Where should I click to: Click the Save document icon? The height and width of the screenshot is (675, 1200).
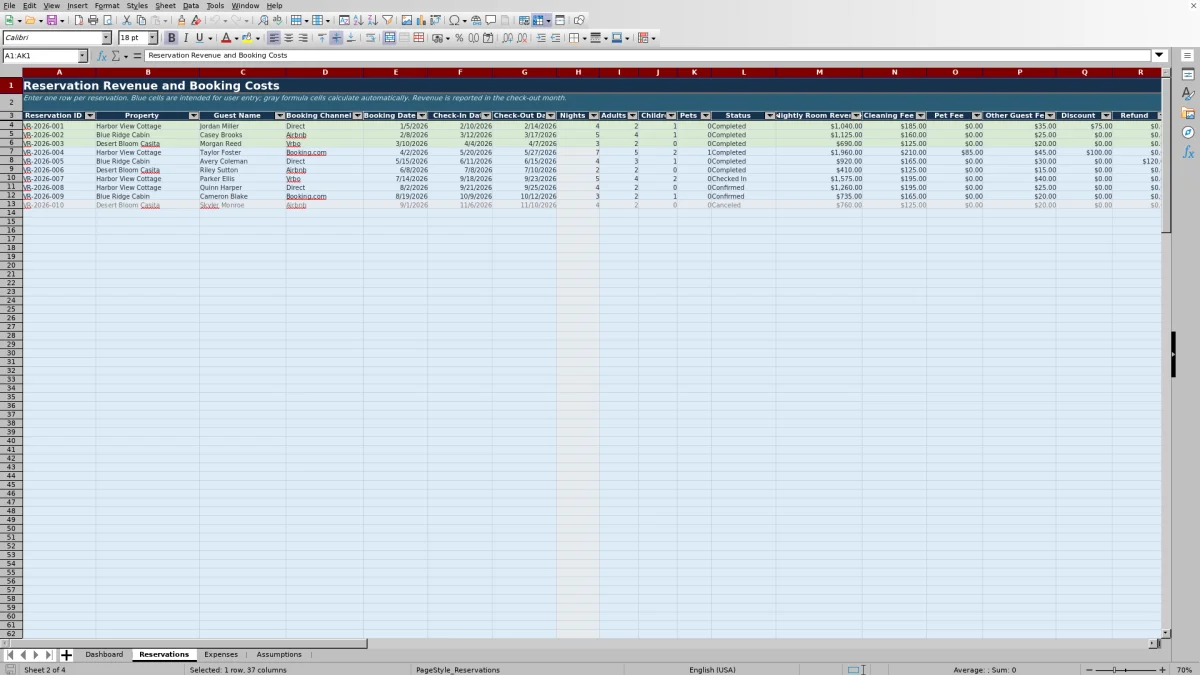click(x=50, y=20)
